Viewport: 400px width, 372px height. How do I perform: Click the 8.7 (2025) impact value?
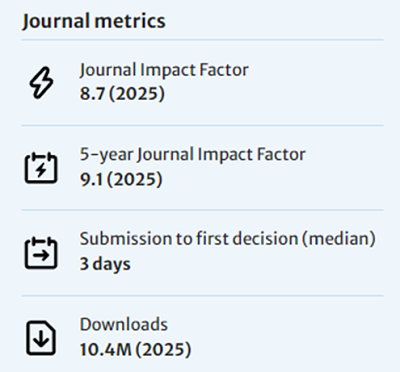click(x=122, y=93)
